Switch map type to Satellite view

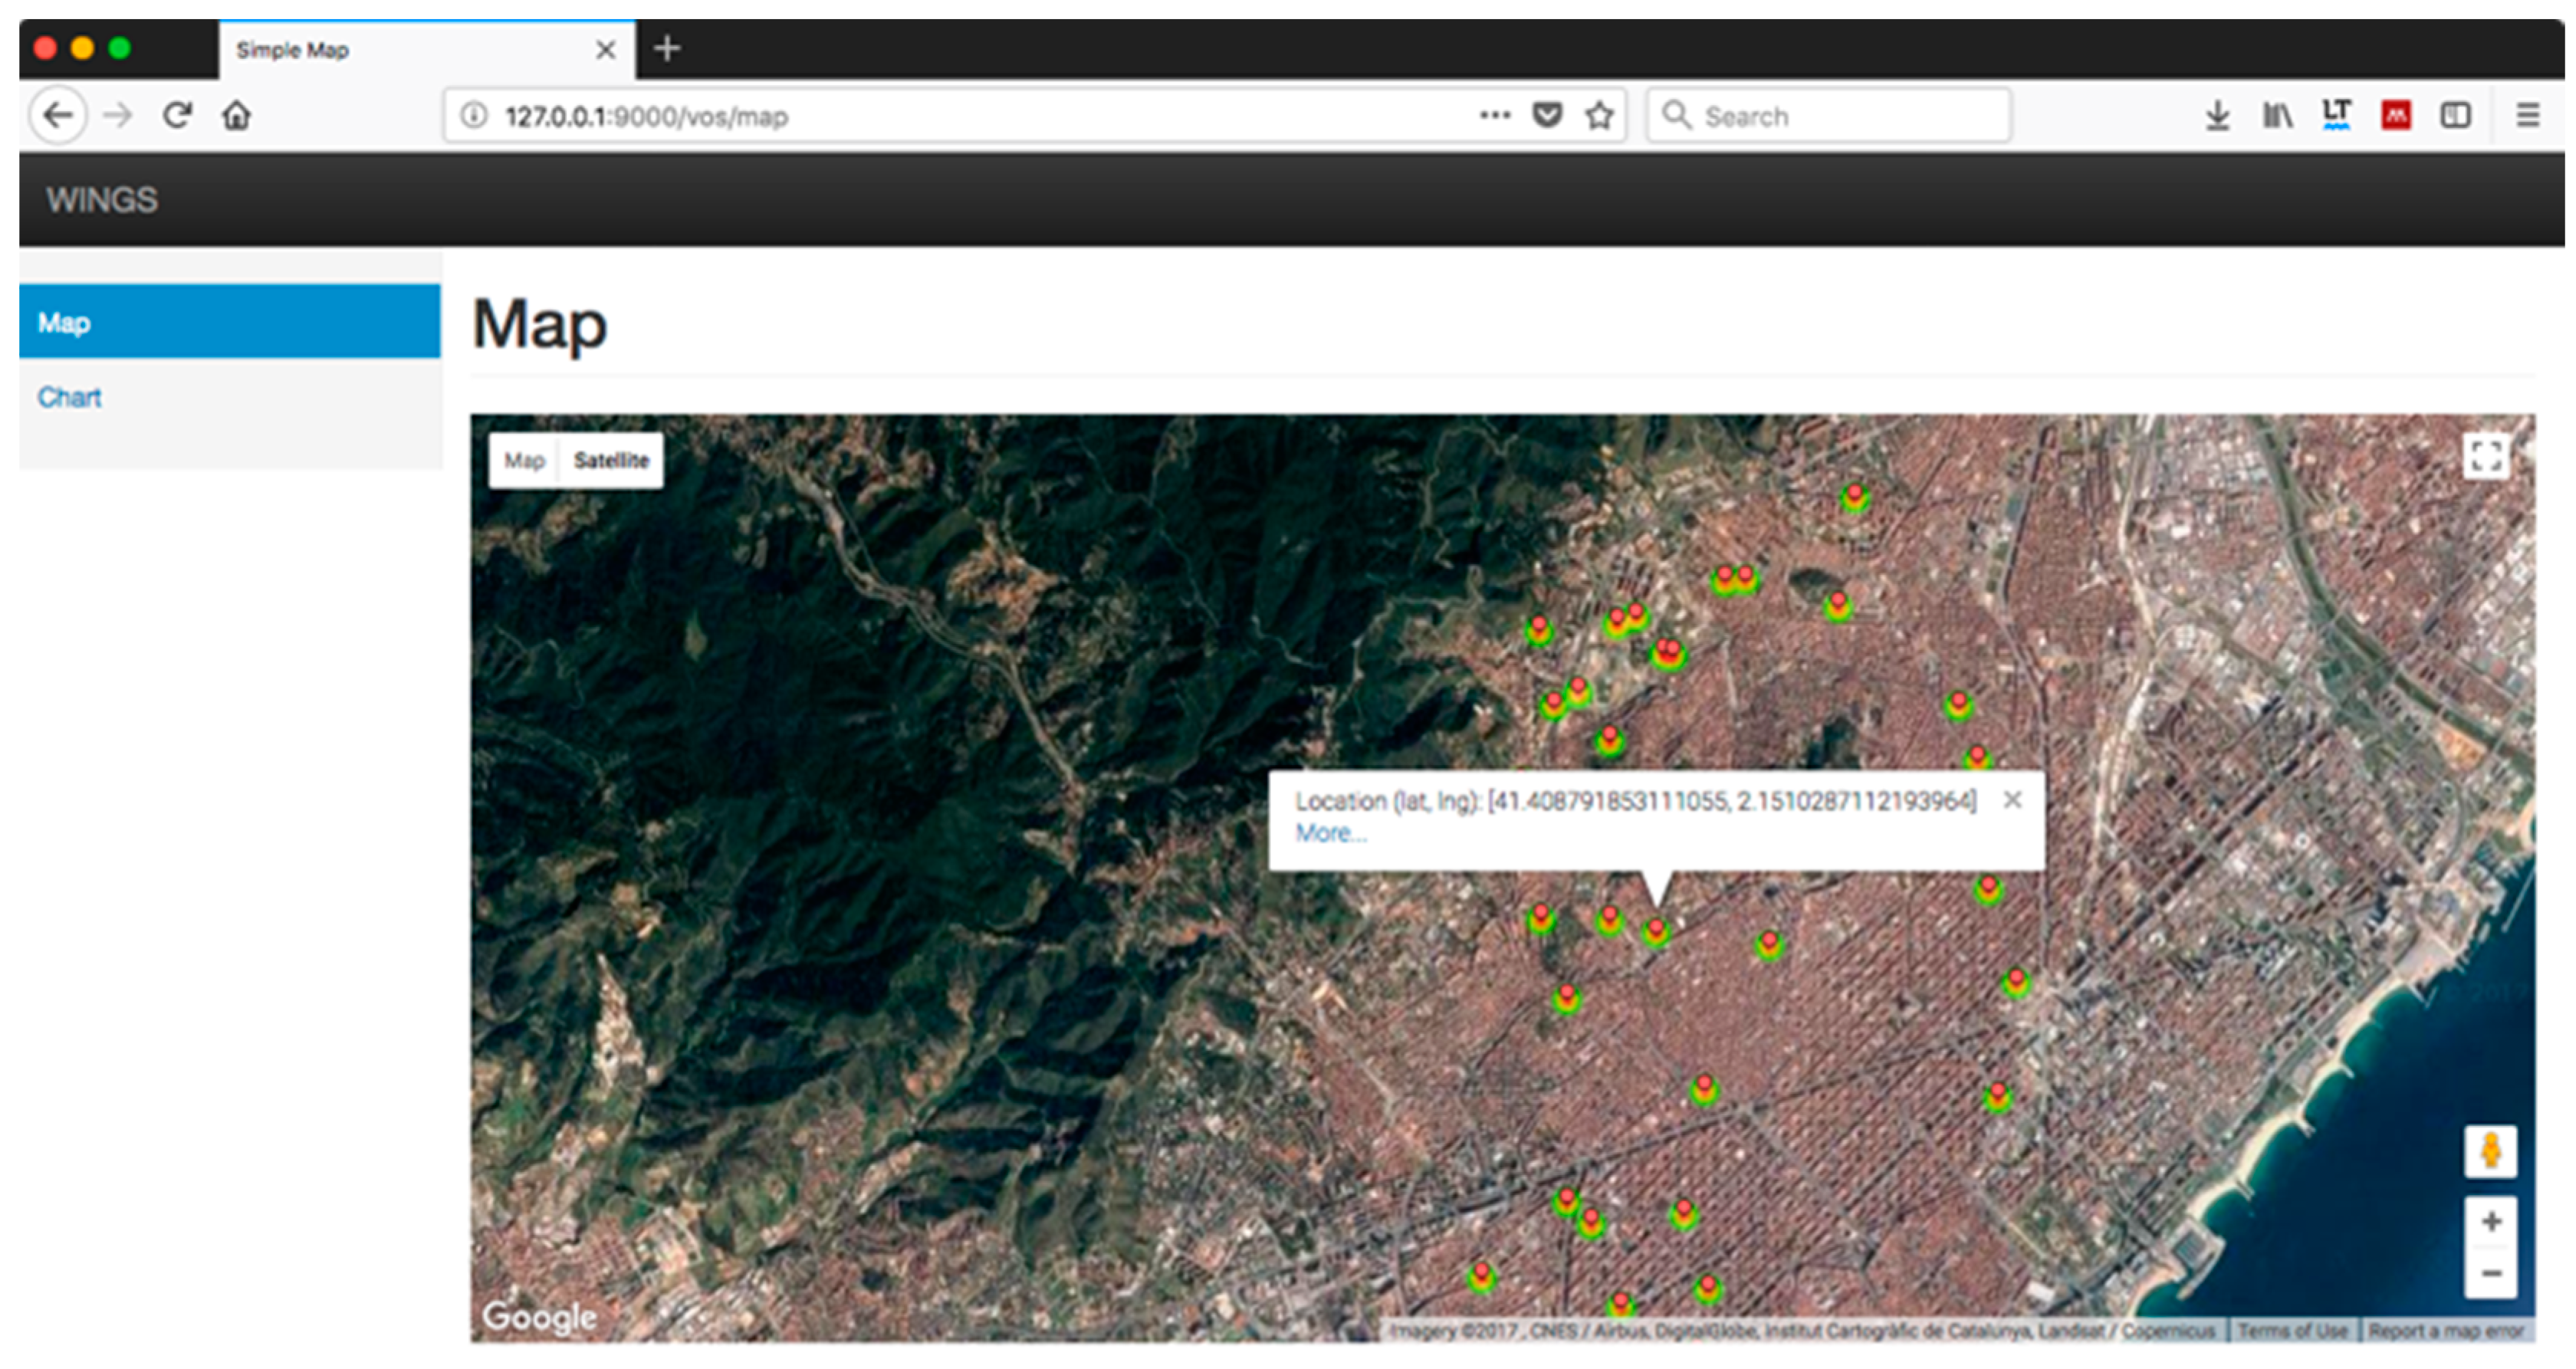tap(611, 460)
